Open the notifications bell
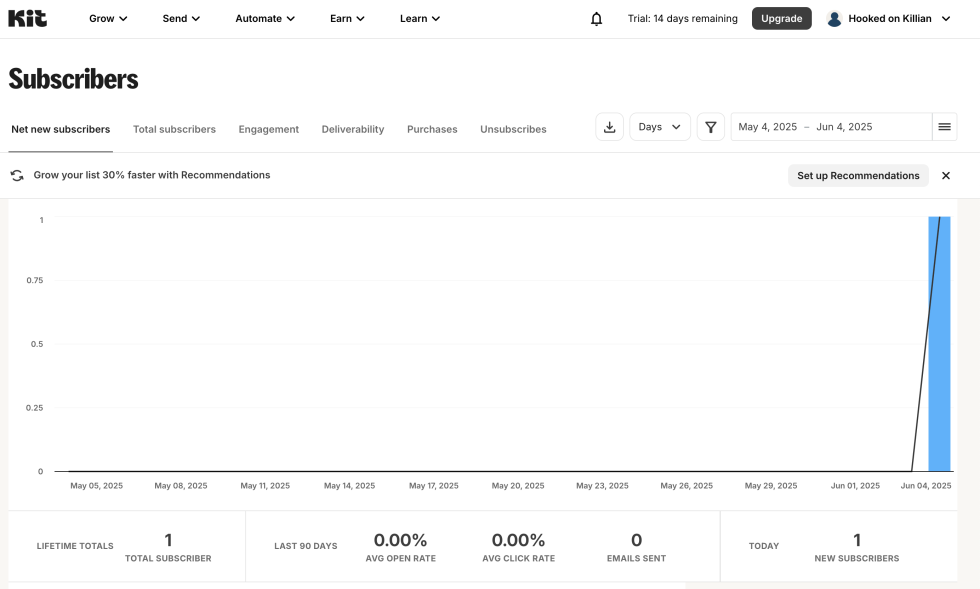 pos(596,19)
